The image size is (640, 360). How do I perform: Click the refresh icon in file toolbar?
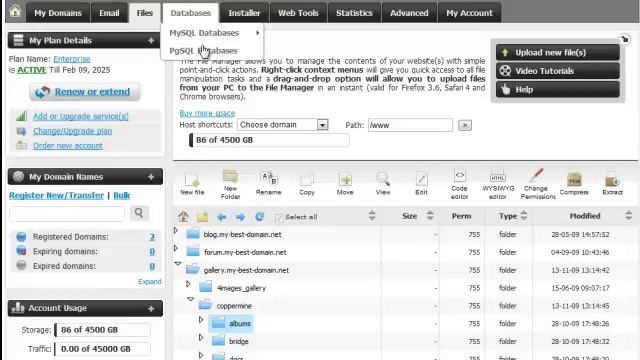click(259, 217)
